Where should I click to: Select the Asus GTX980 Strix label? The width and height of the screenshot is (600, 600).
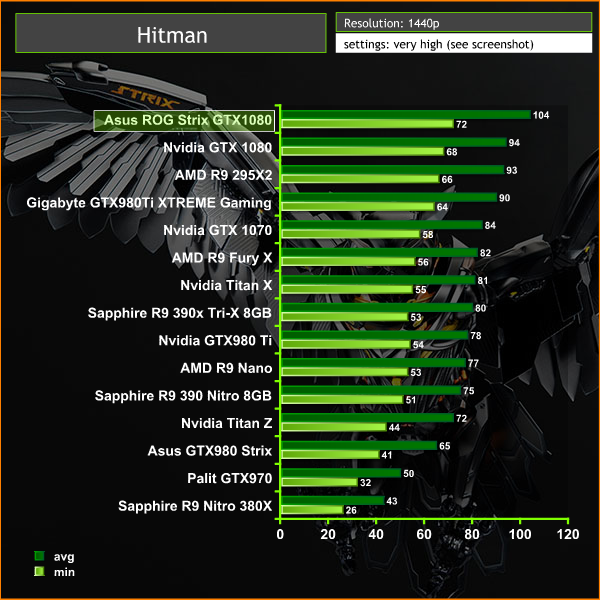(x=210, y=451)
